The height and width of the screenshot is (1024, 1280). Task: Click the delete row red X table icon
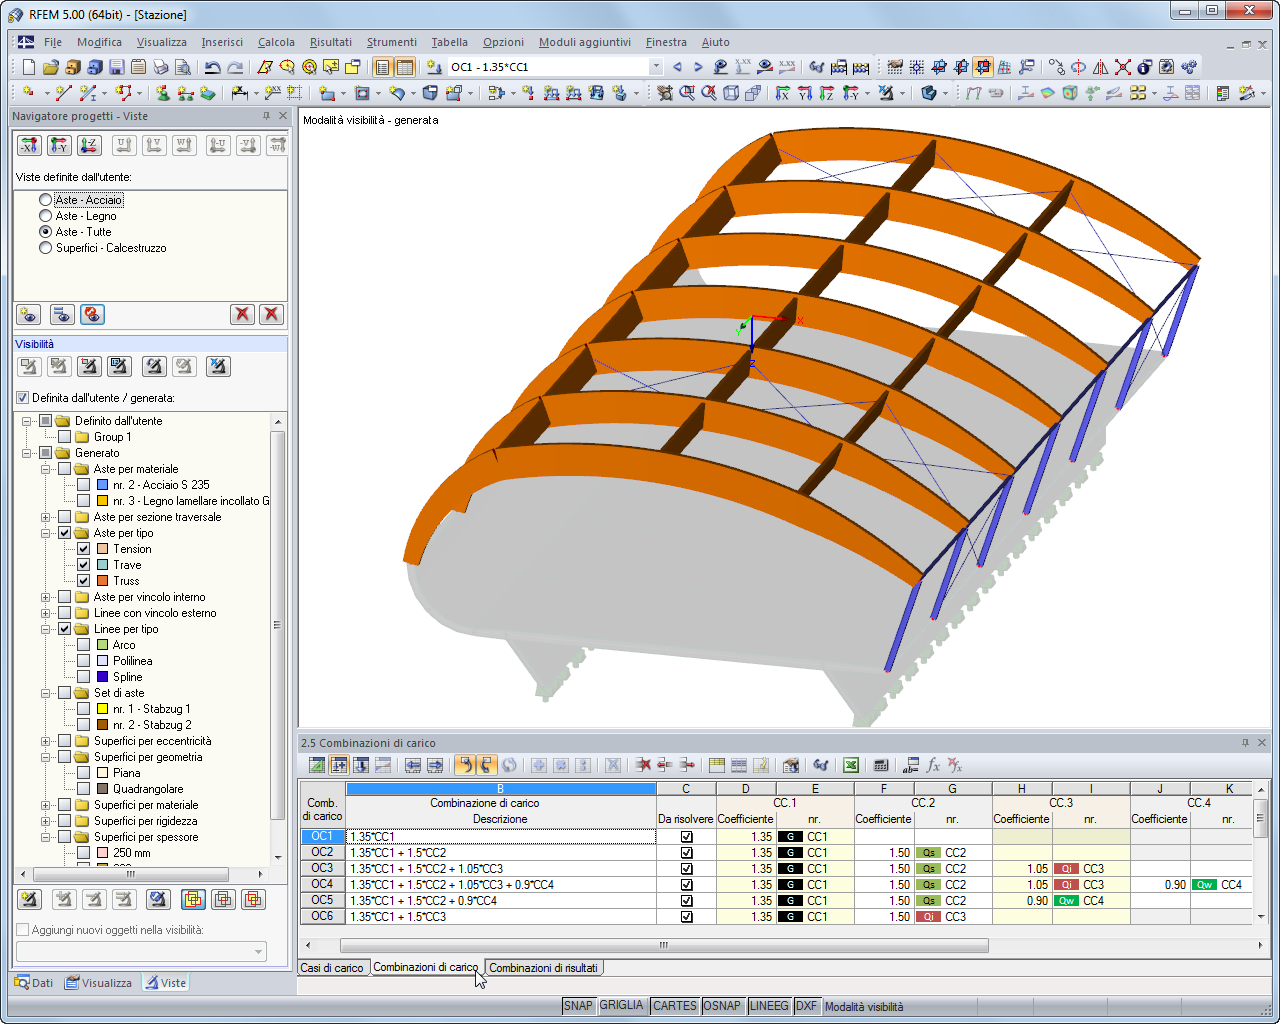(643, 765)
